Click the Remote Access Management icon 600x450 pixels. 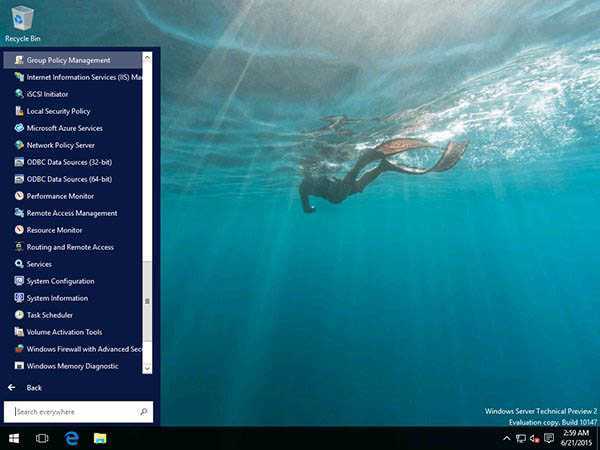click(x=19, y=213)
